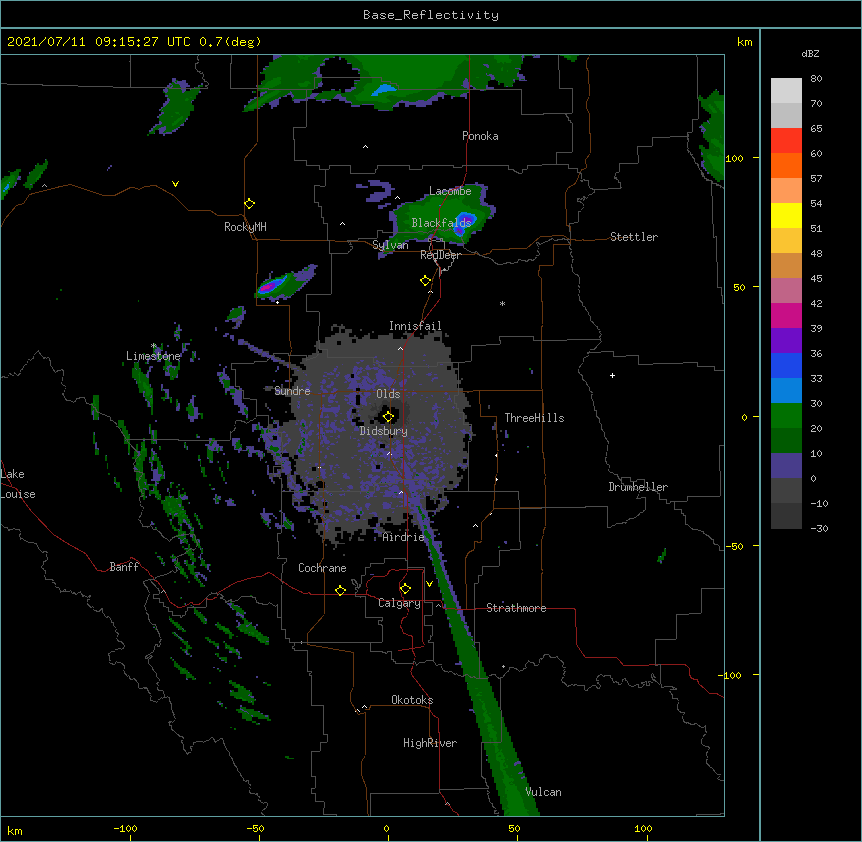Click the yellow station marker above Calgary

405,589
